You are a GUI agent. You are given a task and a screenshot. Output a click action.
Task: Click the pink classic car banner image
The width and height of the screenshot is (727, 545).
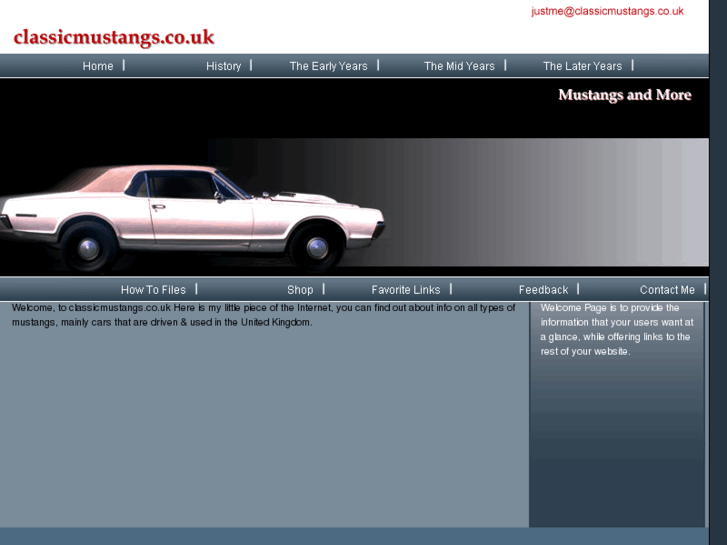pyautogui.click(x=192, y=218)
